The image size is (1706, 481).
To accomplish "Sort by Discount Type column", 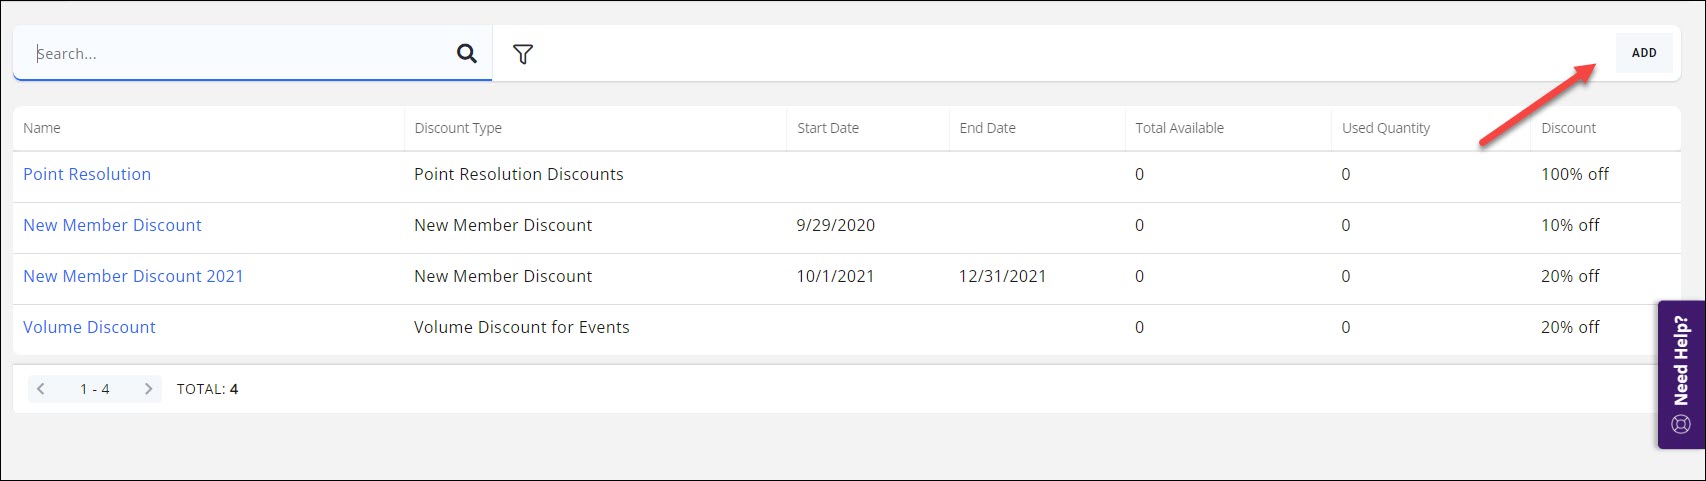I will [x=458, y=128].
